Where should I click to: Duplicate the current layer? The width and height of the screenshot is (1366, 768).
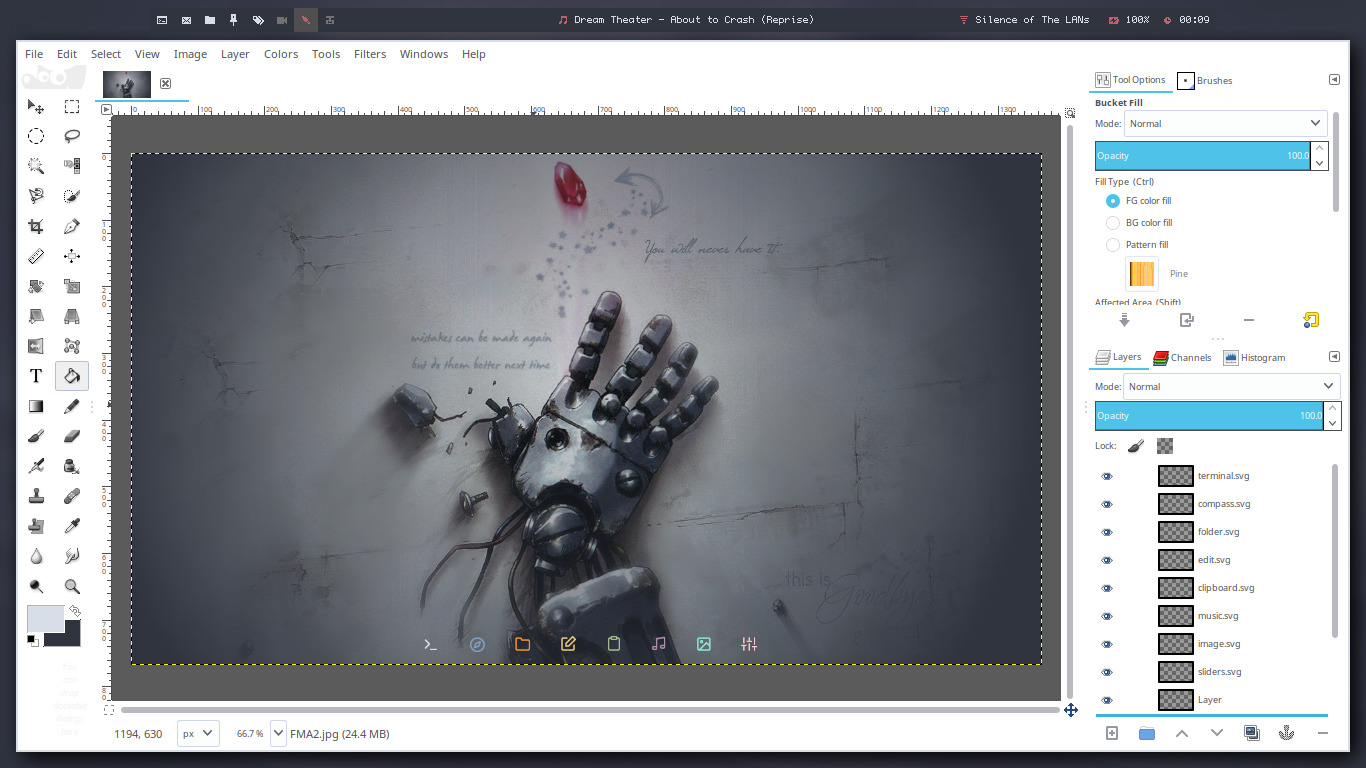(1252, 733)
